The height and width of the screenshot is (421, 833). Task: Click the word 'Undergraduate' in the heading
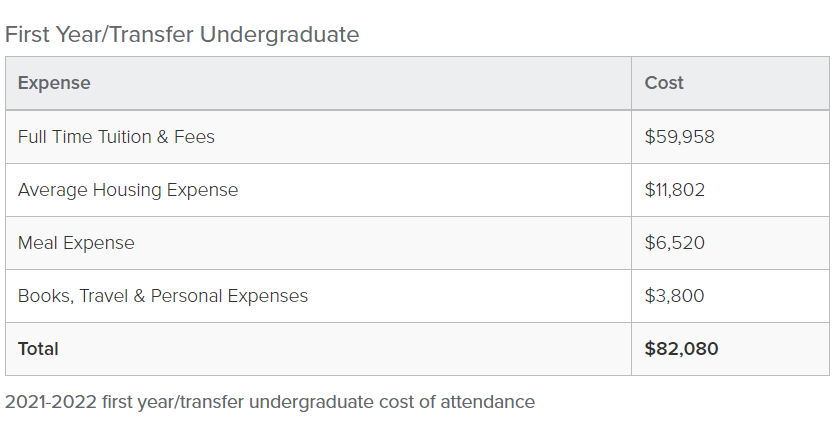coord(279,34)
